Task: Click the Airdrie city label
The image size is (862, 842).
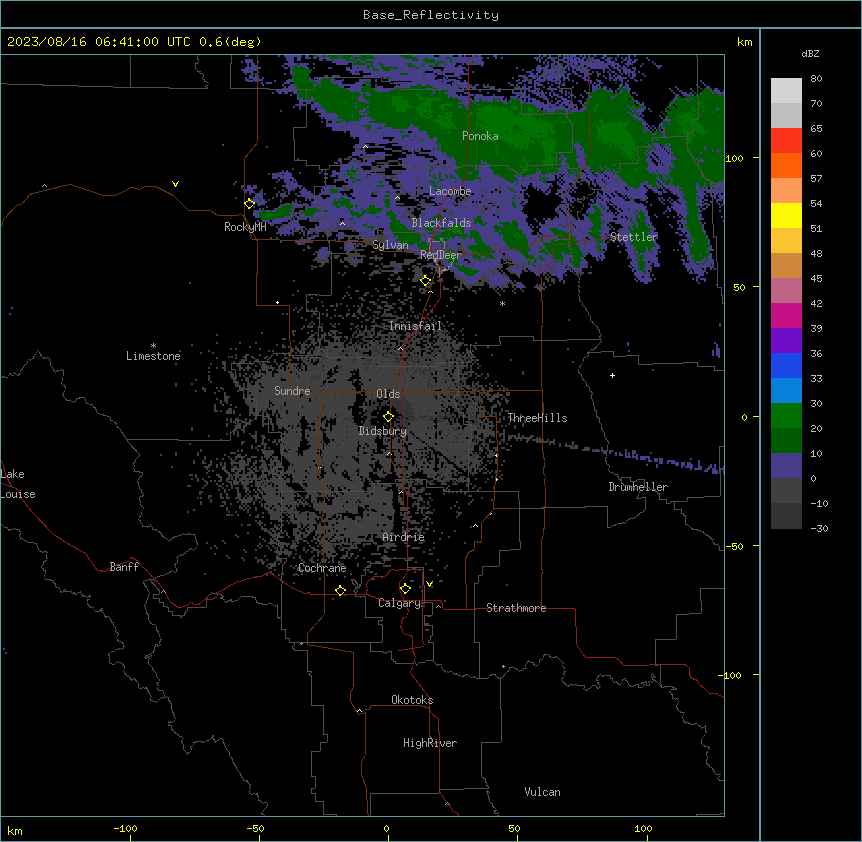Action: [404, 537]
